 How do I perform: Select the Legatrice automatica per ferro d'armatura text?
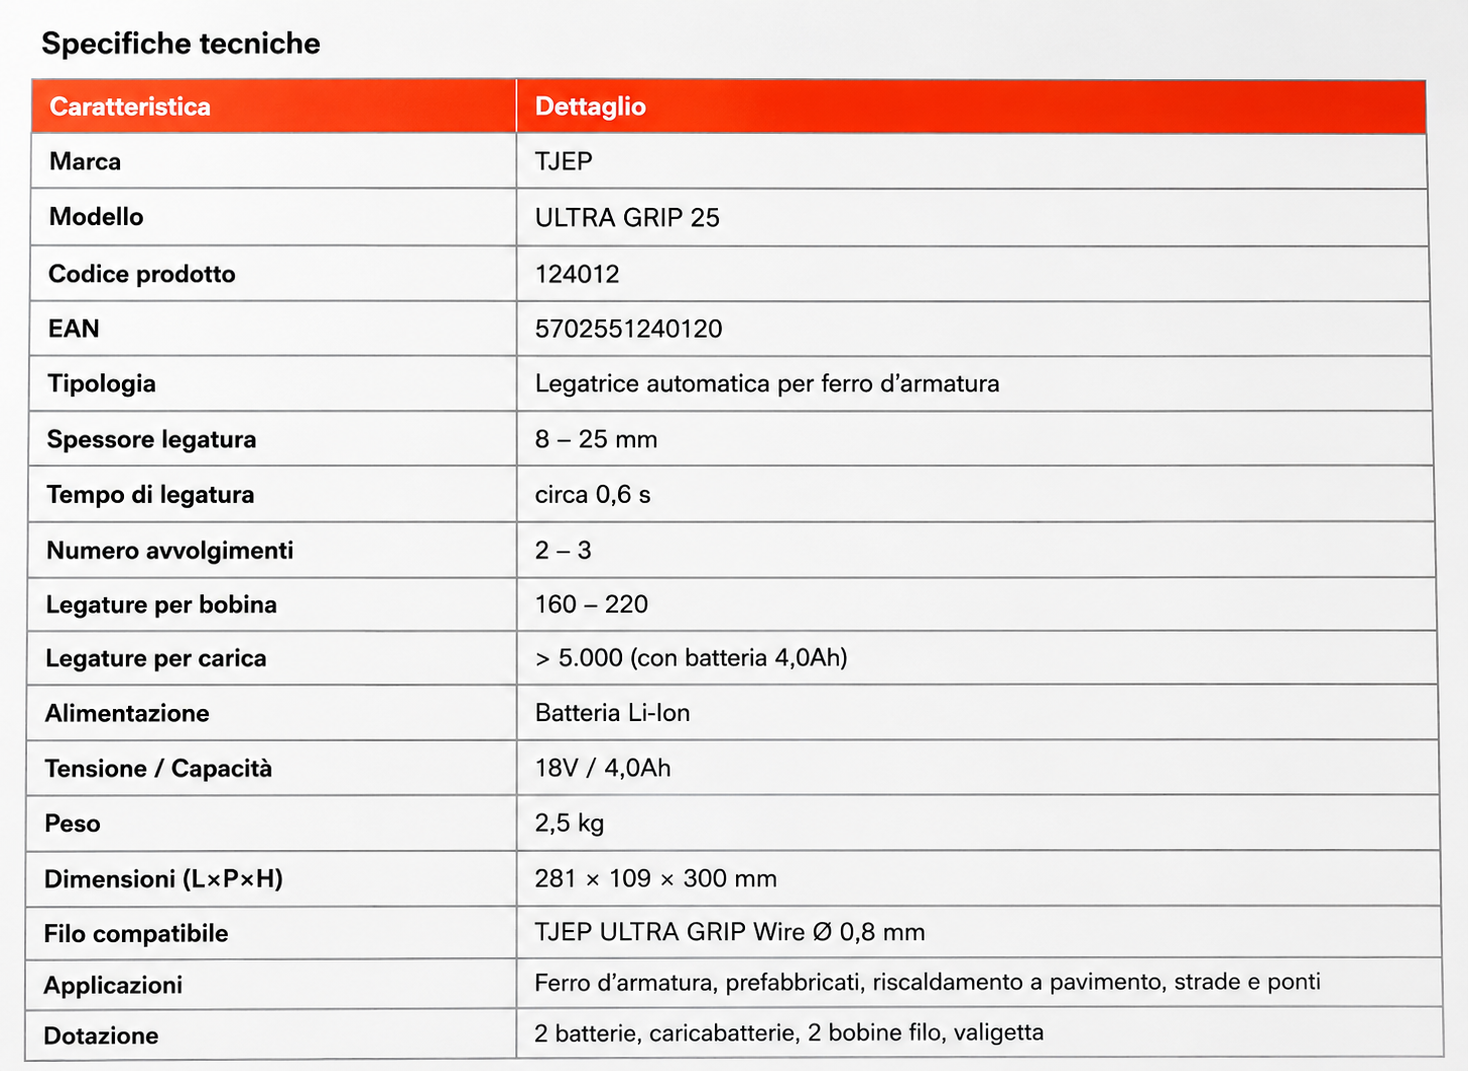[x=767, y=384]
